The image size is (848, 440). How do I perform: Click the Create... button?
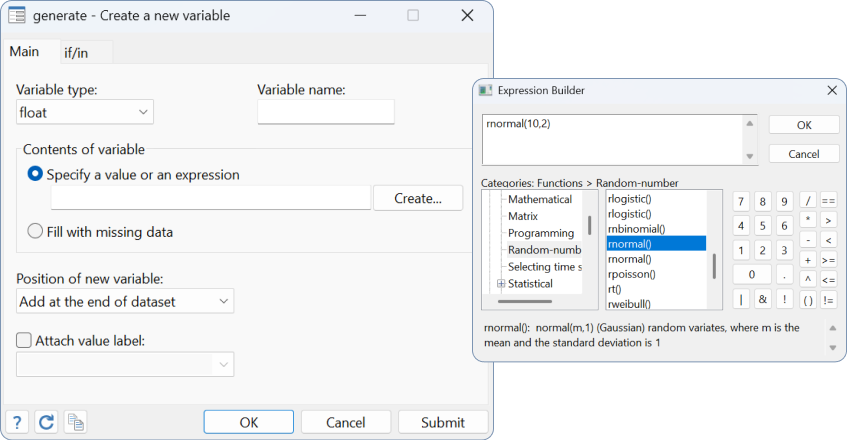click(417, 198)
